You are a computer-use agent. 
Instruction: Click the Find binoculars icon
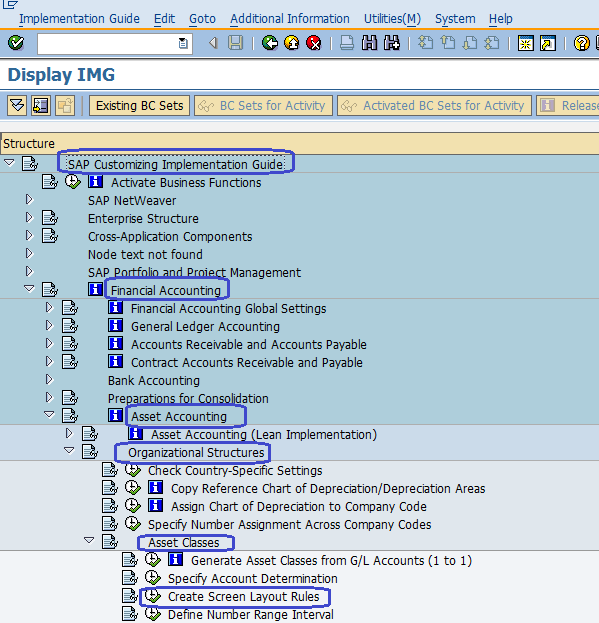pyautogui.click(x=369, y=43)
